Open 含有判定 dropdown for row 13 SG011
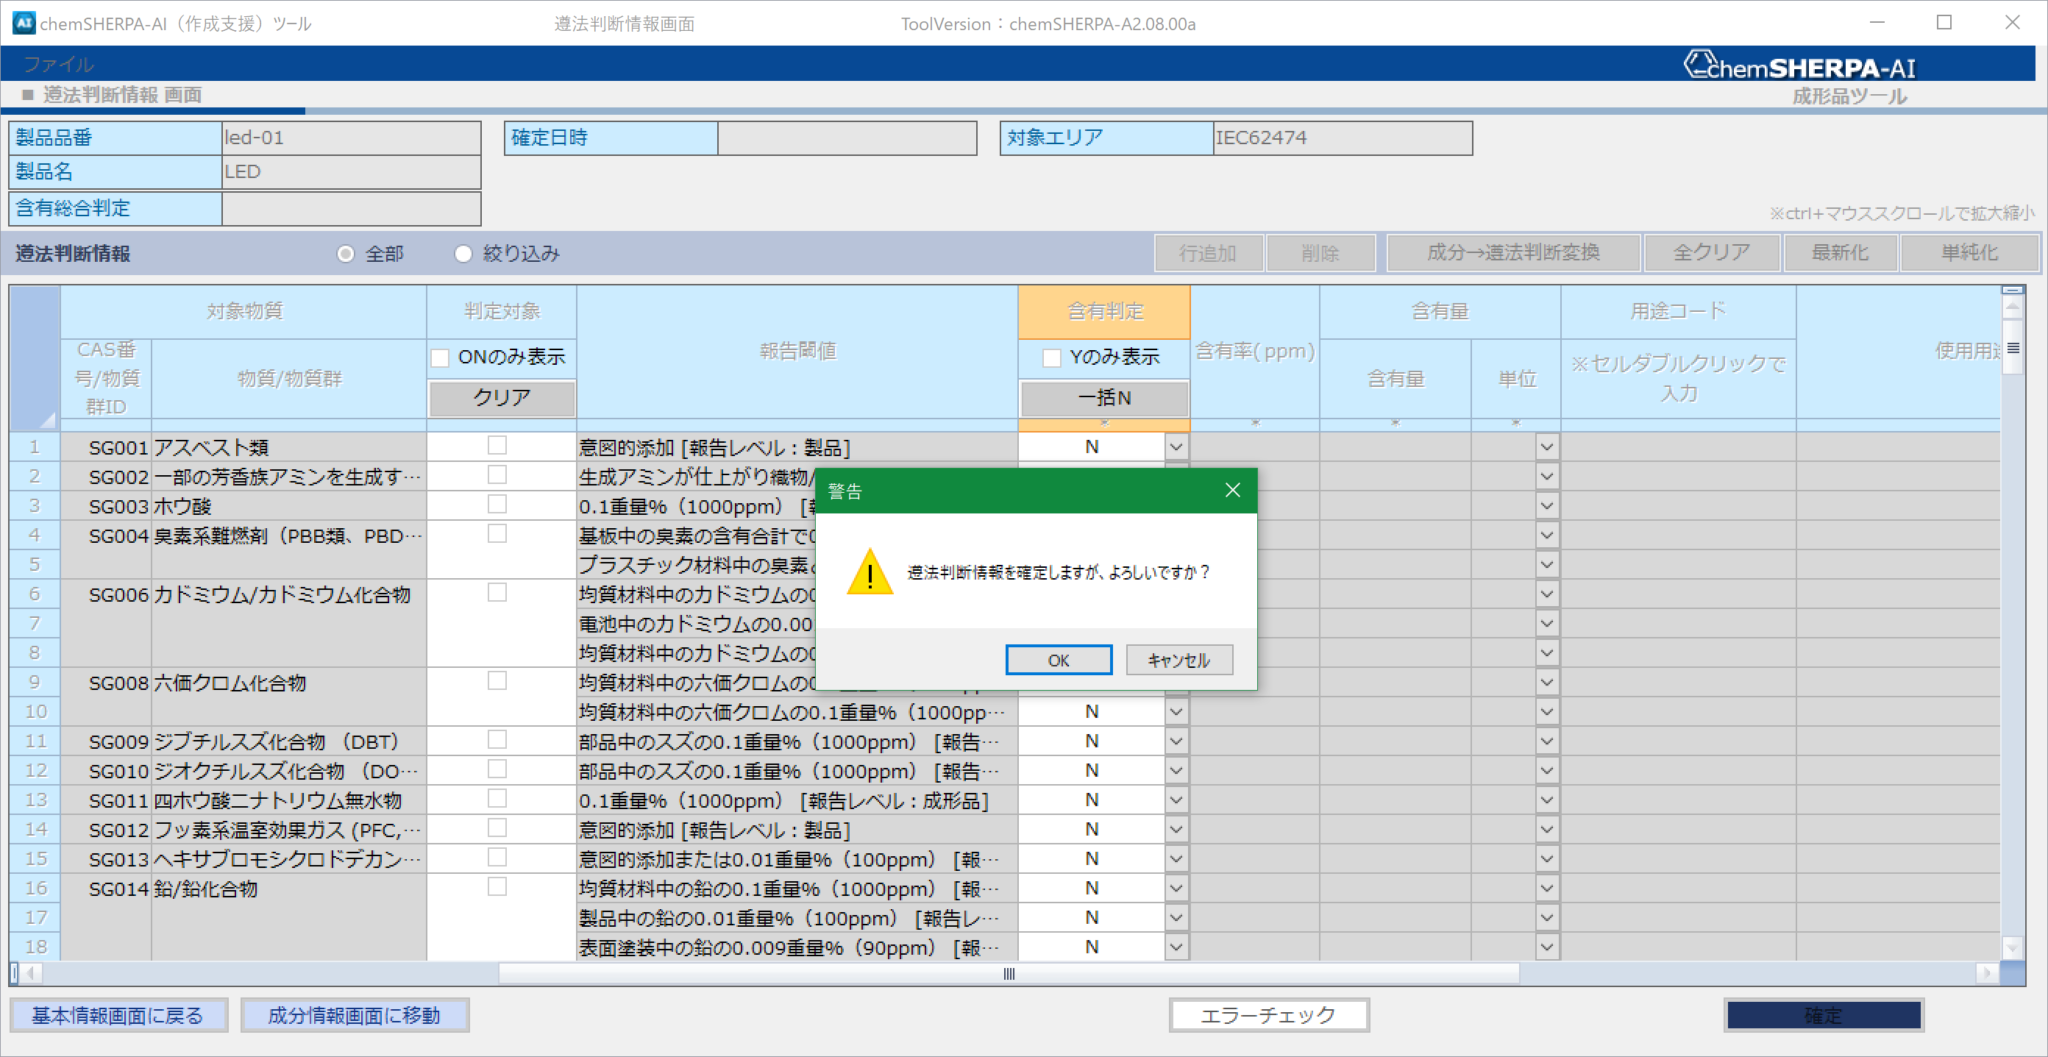Image resolution: width=2048 pixels, height=1057 pixels. coord(1176,800)
